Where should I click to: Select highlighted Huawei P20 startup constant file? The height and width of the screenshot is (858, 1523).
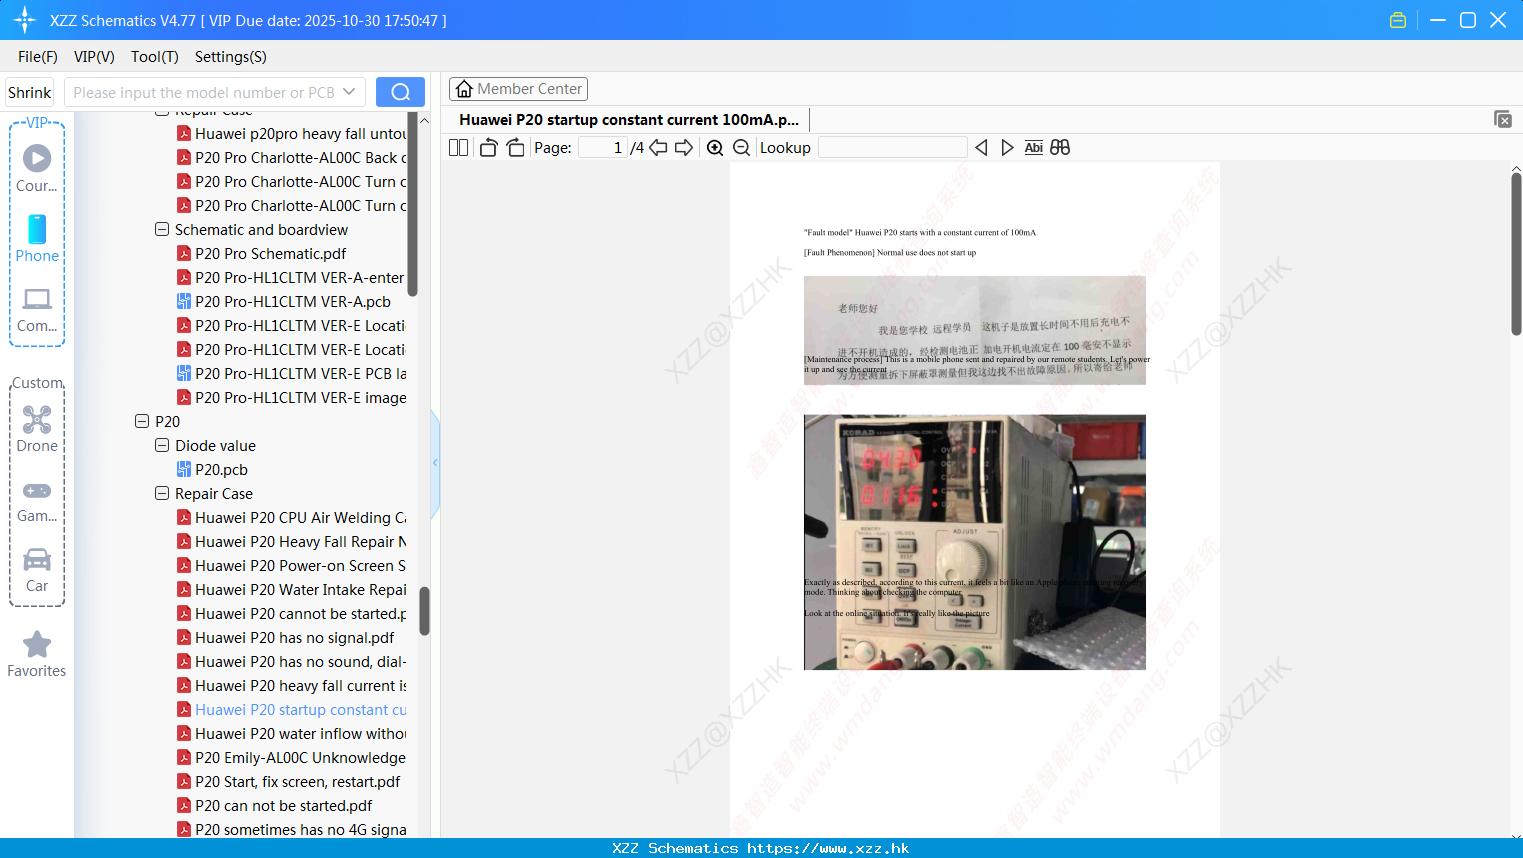point(292,709)
